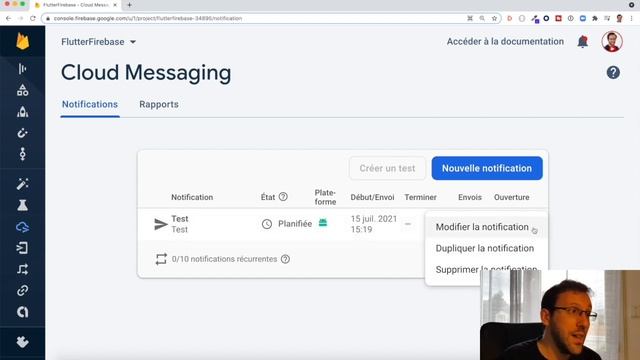Select the Notifications tab

point(90,104)
